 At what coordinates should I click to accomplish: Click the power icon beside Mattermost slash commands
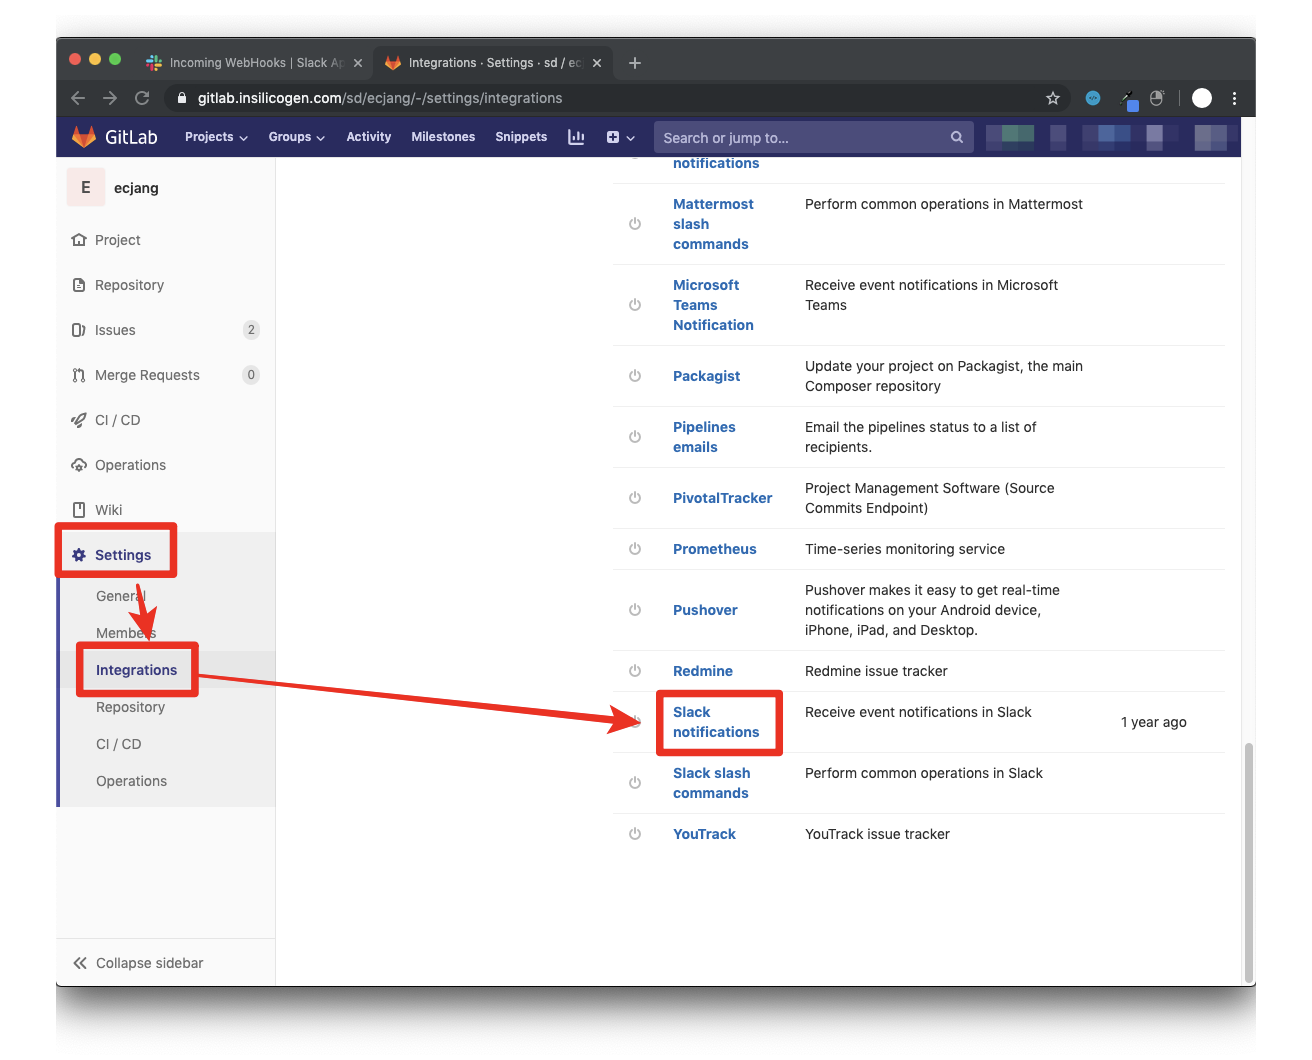coord(635,224)
